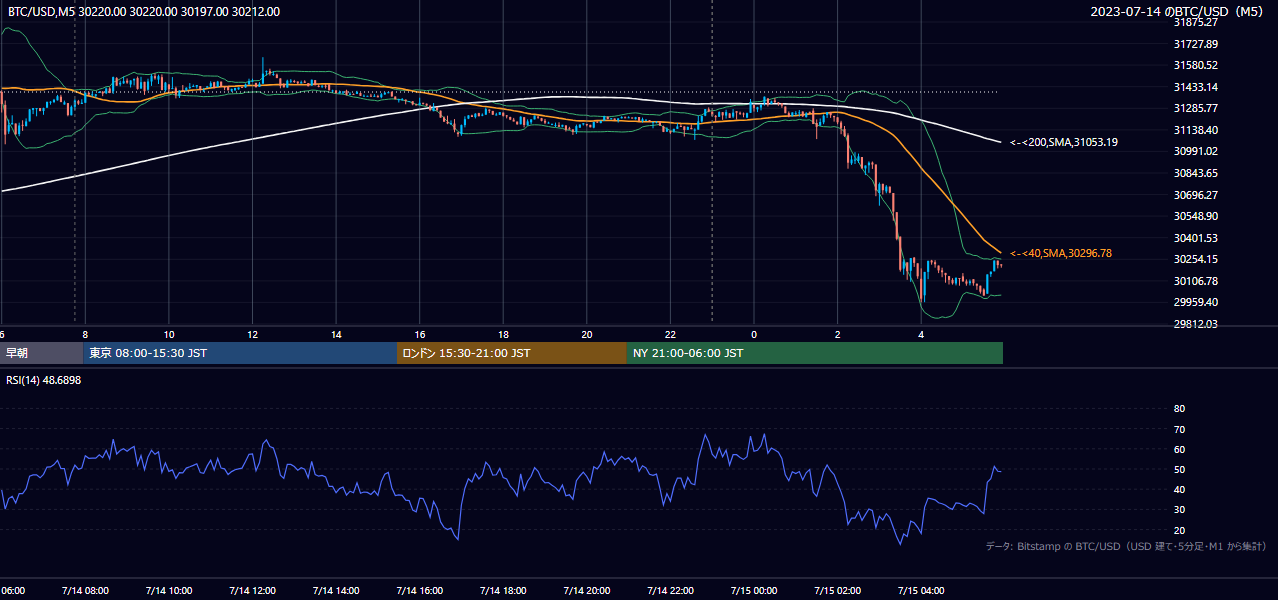
Task: Select the 東京 08:00-15:30 JST session bar
Action: point(240,353)
